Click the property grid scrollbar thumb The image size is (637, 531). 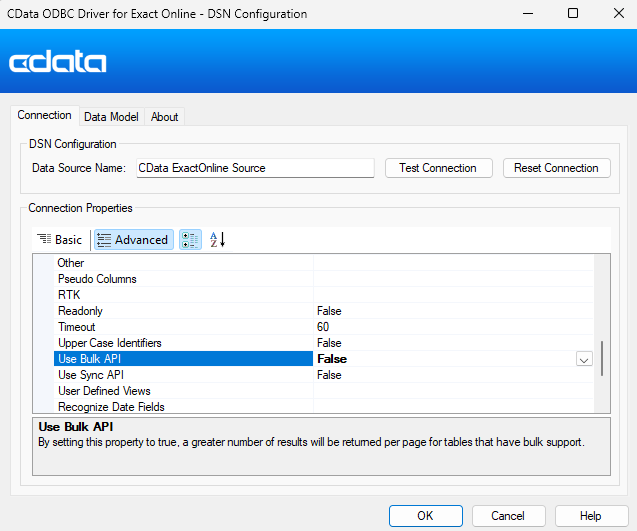[x=602, y=358]
